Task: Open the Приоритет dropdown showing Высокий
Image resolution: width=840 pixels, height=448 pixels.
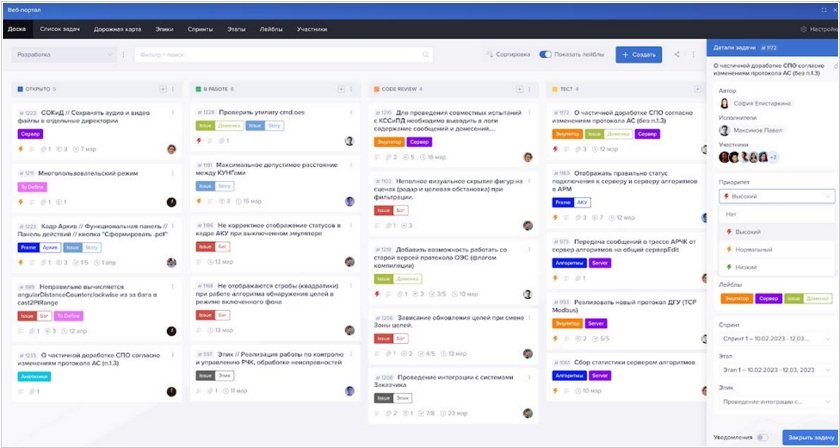Action: coord(775,197)
